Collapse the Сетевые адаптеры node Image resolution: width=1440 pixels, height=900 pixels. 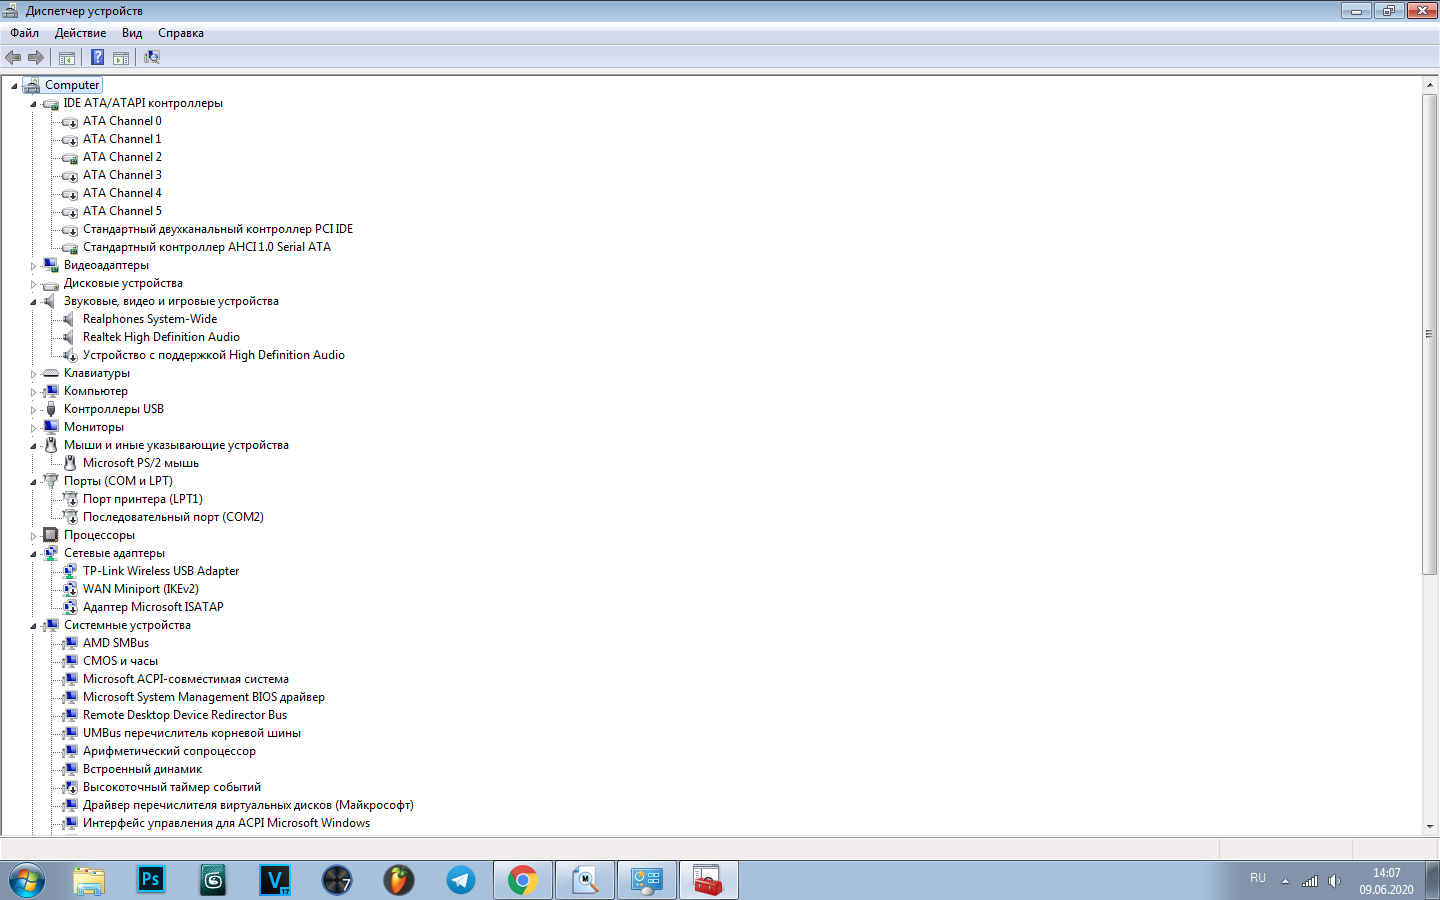33,554
